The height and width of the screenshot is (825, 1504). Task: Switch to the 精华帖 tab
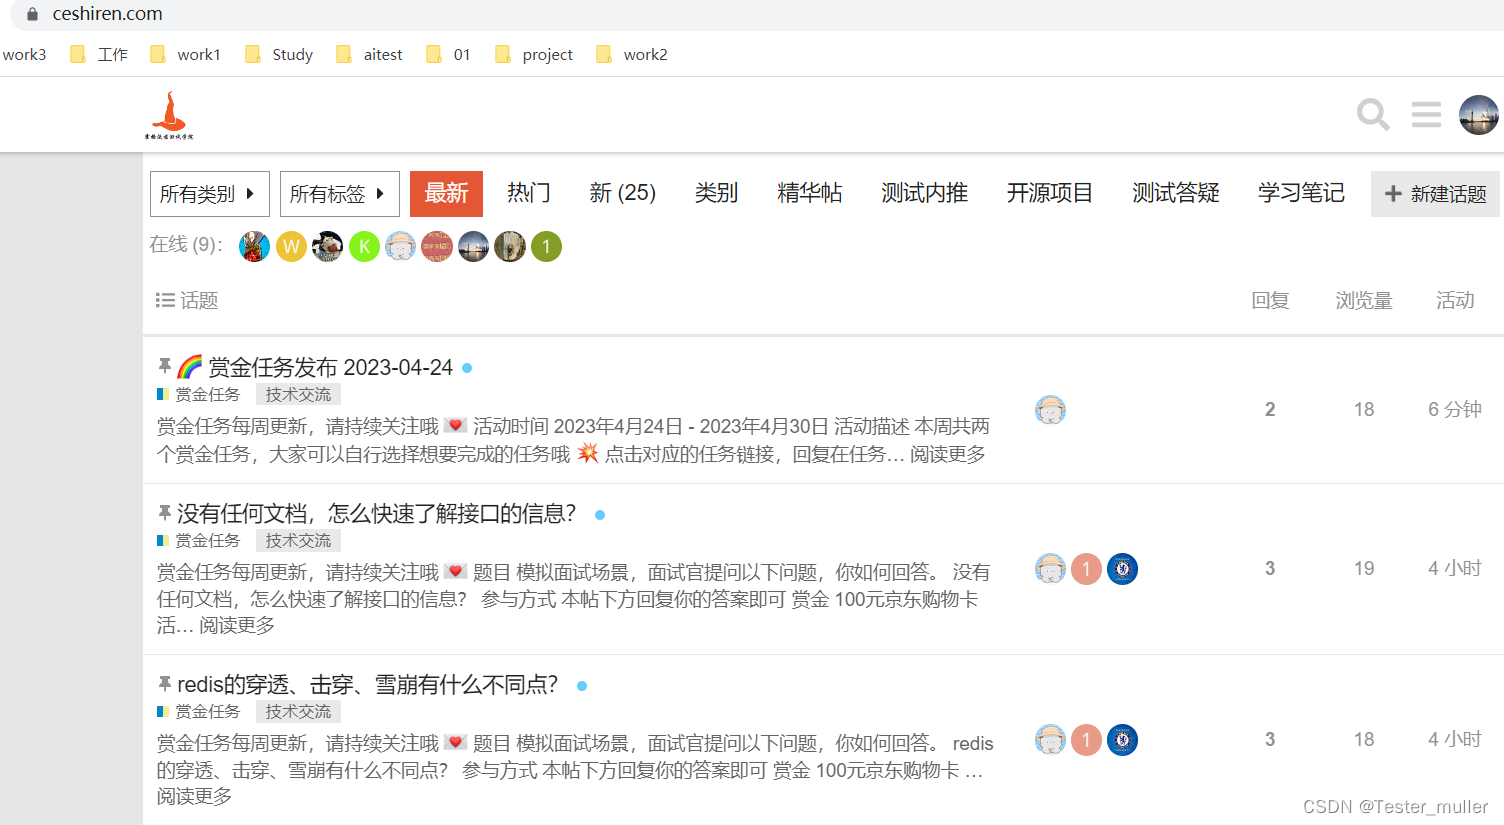coord(809,193)
